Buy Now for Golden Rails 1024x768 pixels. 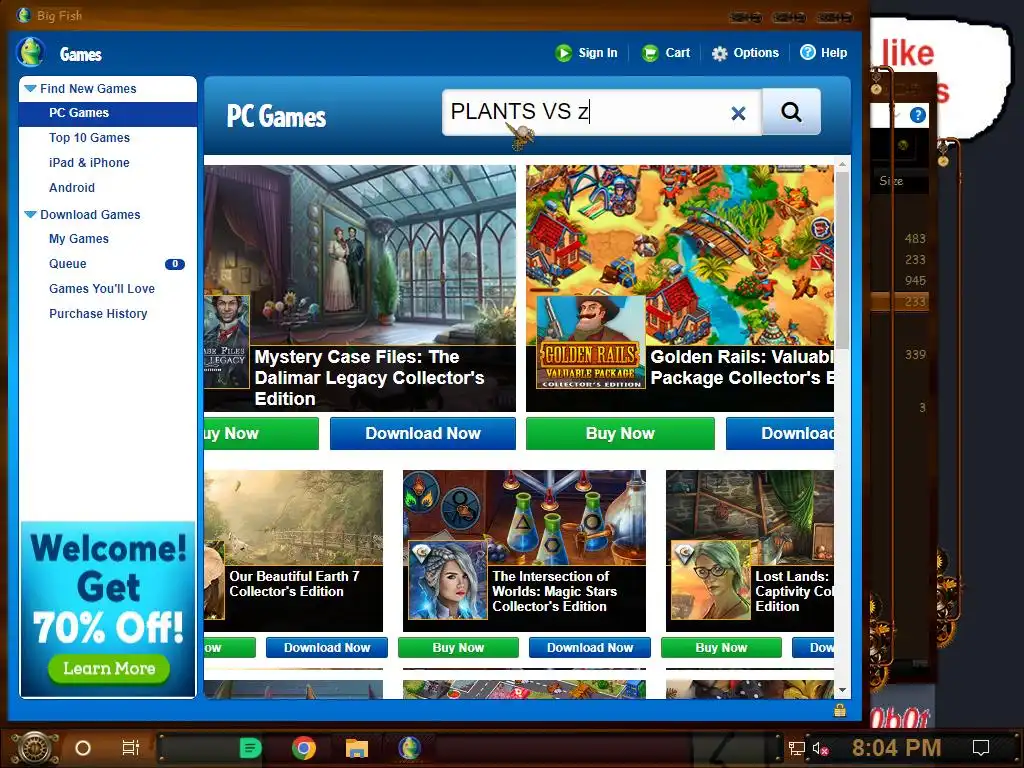pos(620,434)
